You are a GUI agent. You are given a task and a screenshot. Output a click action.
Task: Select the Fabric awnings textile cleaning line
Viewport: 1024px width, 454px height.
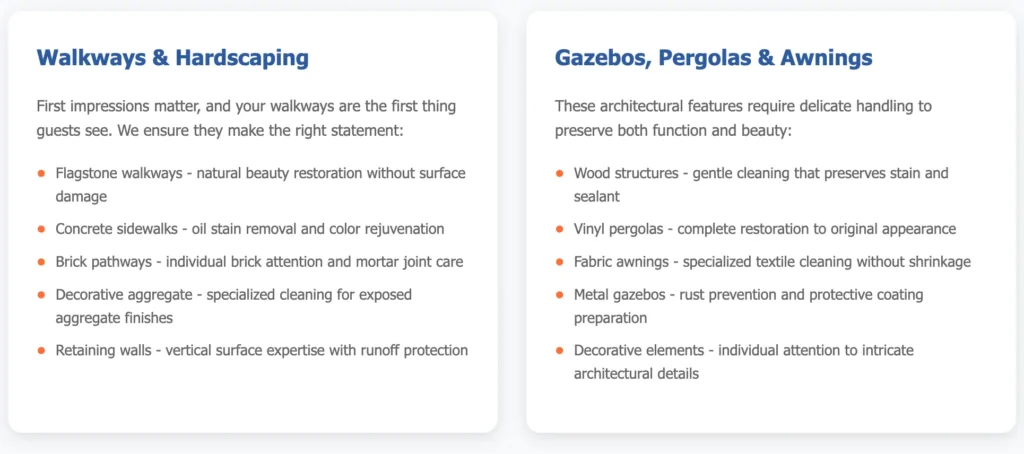pos(772,262)
